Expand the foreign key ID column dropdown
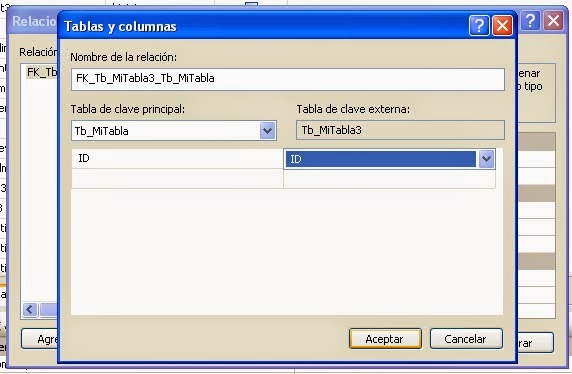 pos(486,159)
